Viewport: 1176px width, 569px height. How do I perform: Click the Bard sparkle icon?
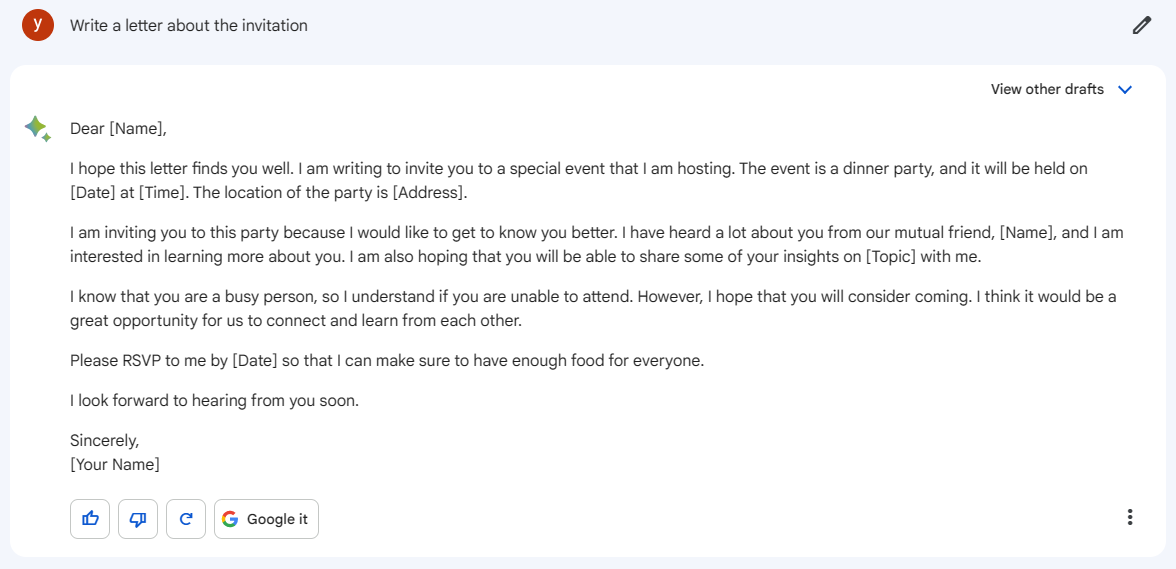click(38, 129)
